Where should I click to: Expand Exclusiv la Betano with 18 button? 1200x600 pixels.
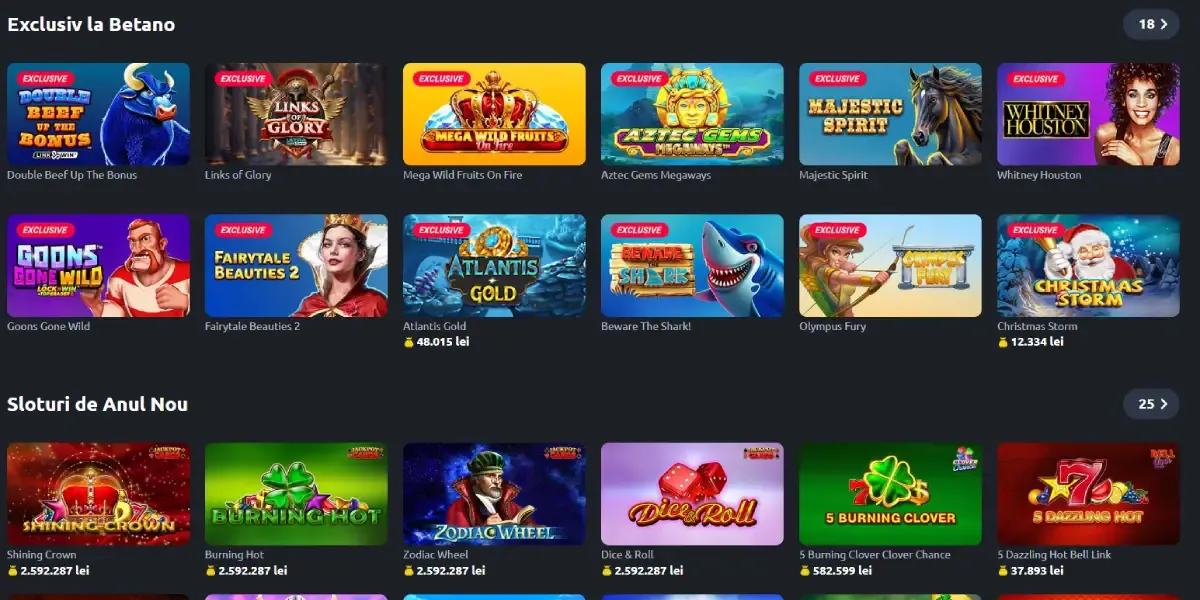tap(1151, 24)
